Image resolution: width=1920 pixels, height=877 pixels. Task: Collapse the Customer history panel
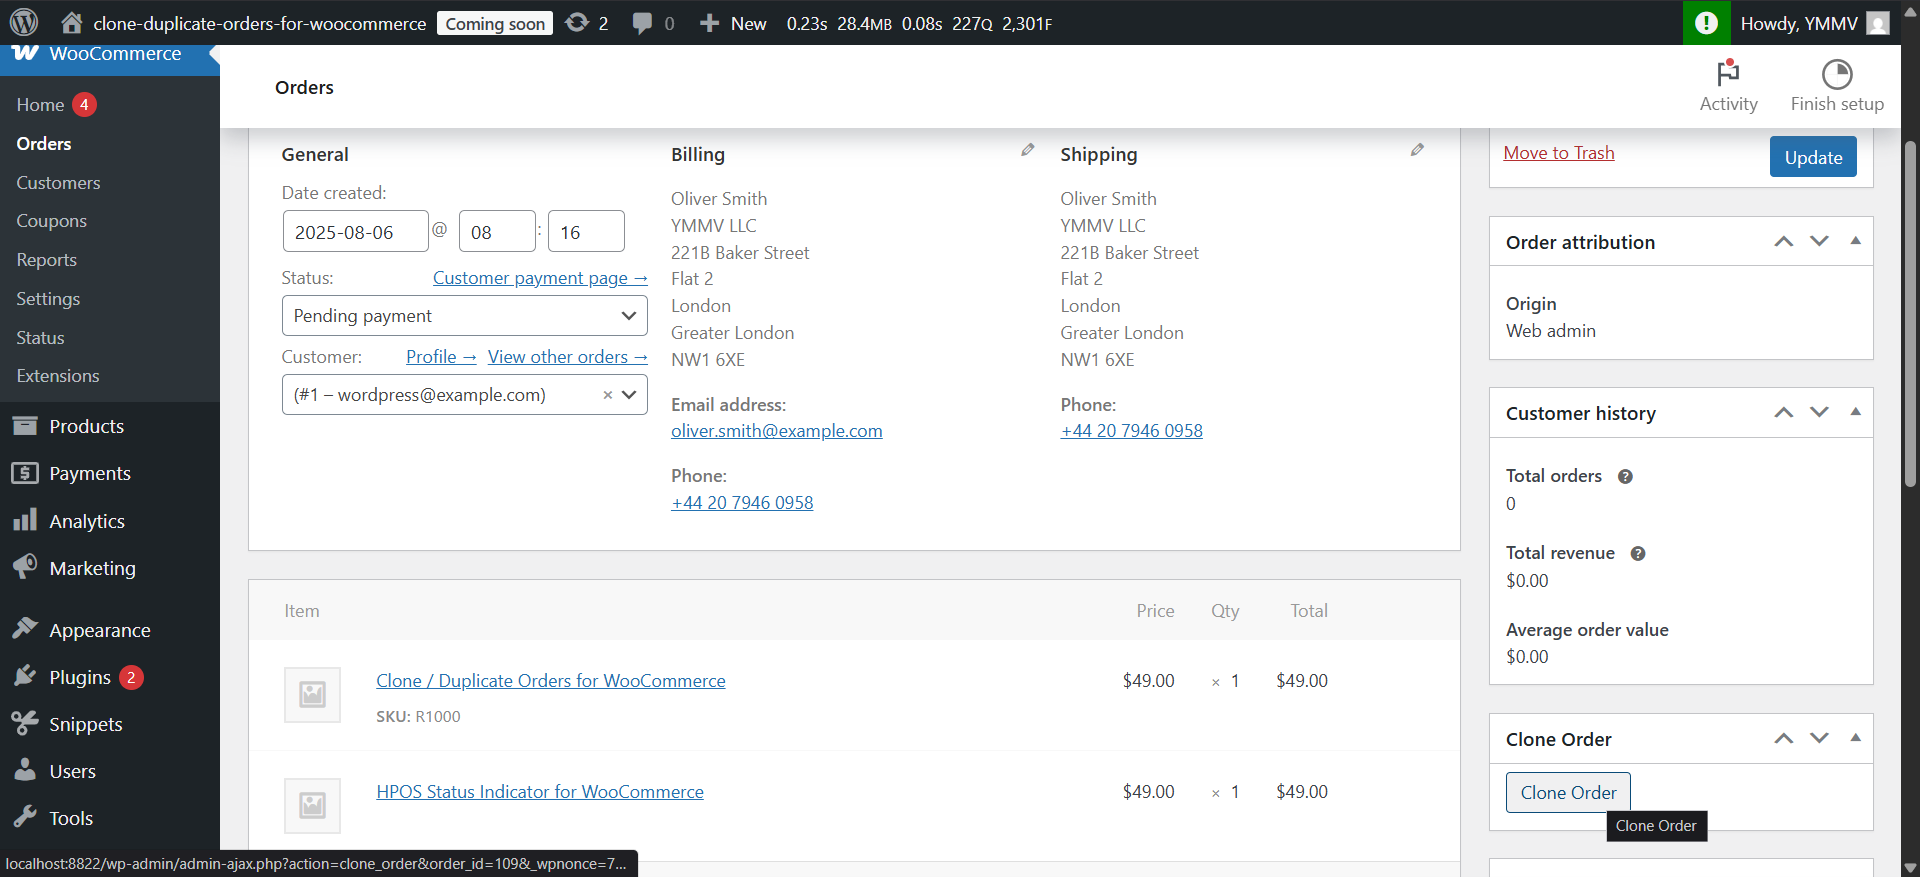(1855, 412)
